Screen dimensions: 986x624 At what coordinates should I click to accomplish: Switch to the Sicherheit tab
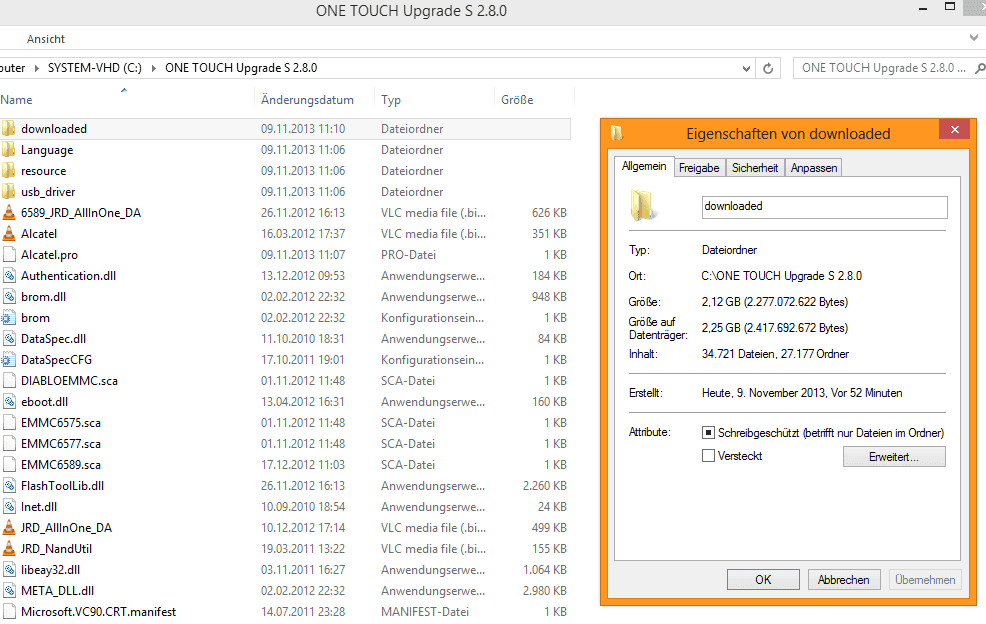[755, 168]
